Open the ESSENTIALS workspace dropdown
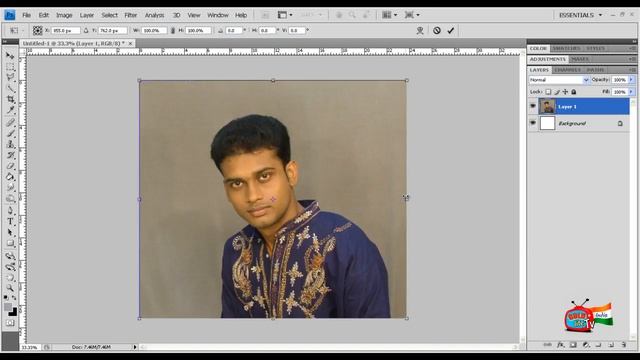640x360 pixels. coord(580,15)
